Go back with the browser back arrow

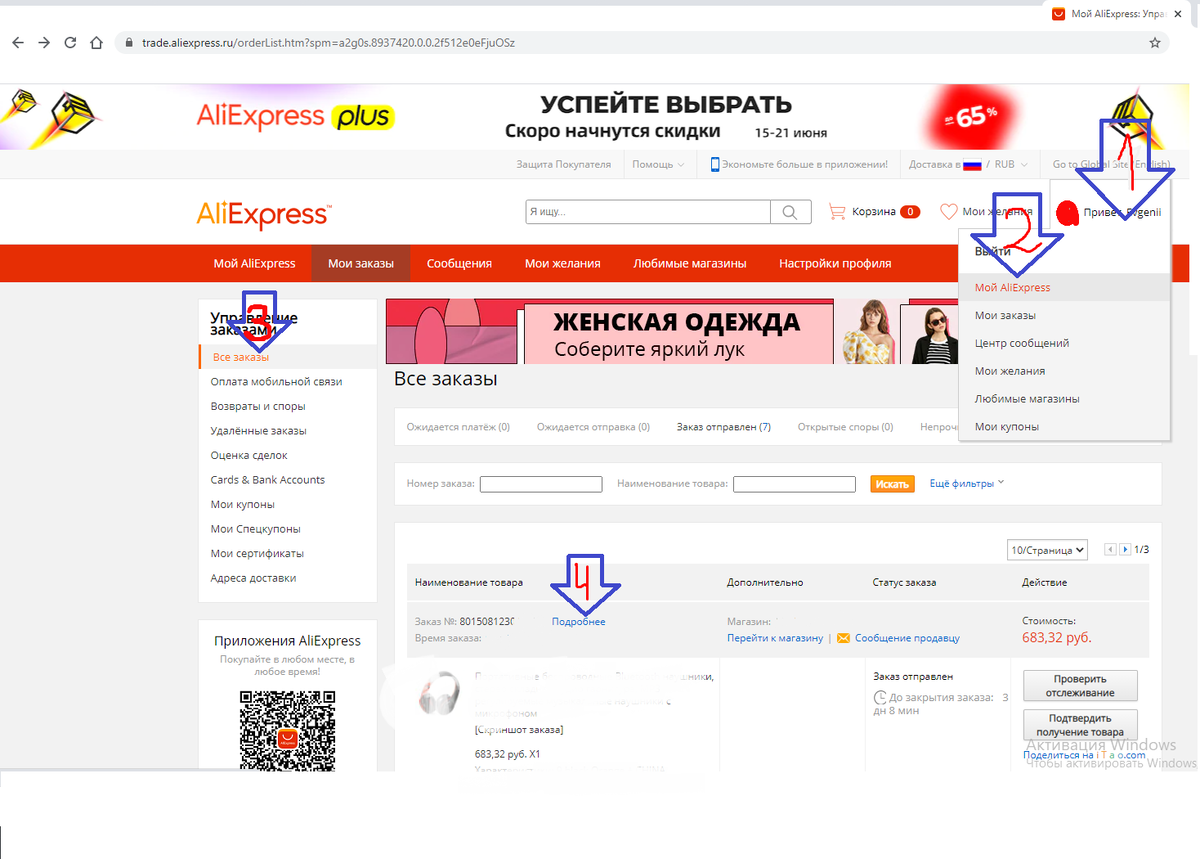pos(18,43)
